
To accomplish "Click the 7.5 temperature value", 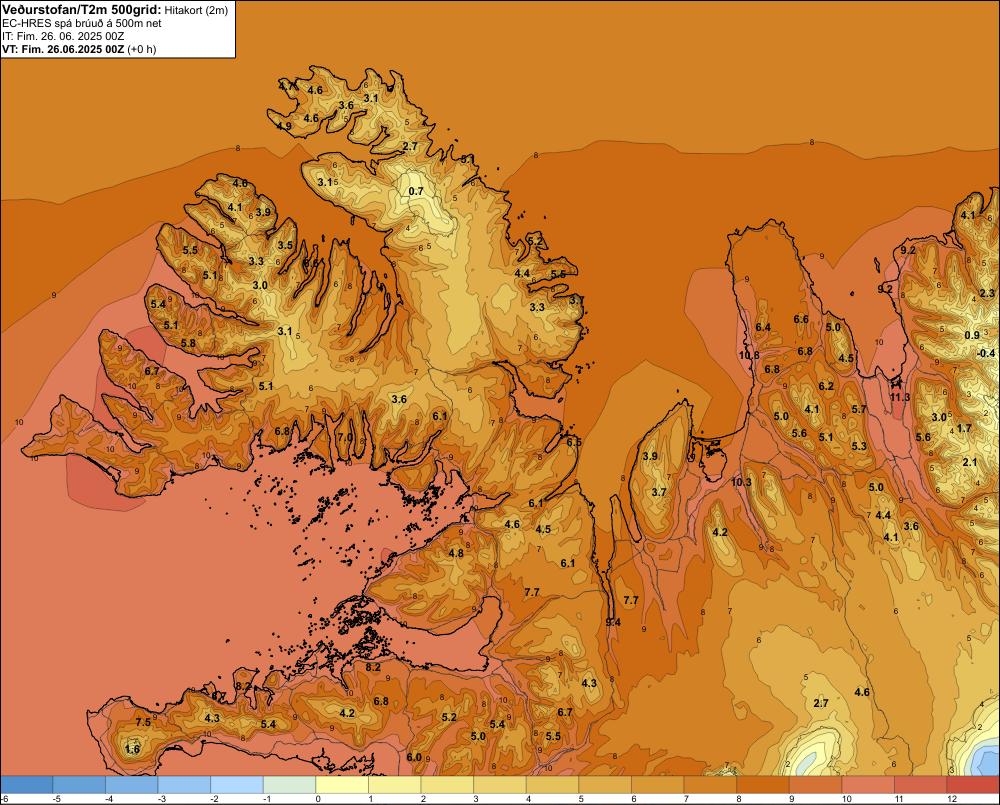I will click(143, 722).
